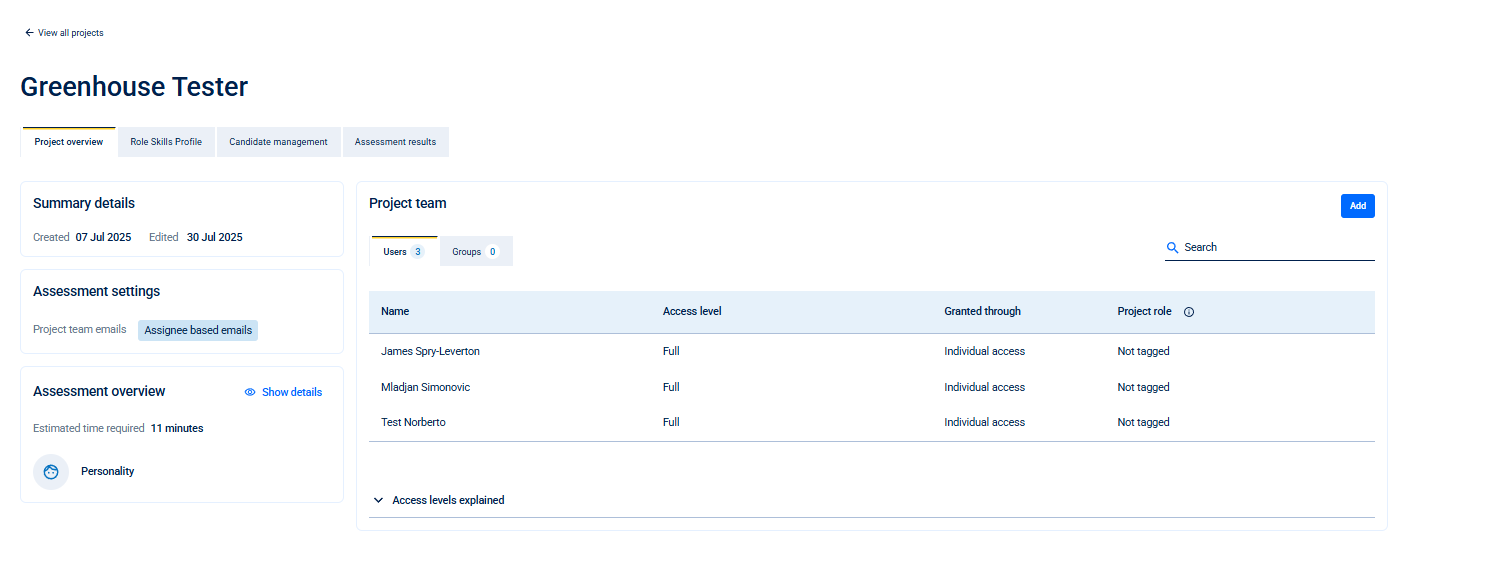Click the Access levels explained label
1498x565 pixels.
point(448,500)
